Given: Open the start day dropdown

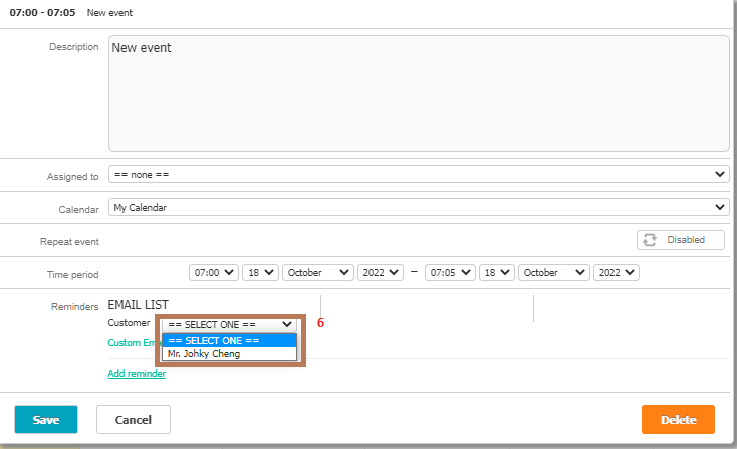Looking at the screenshot, I should [x=259, y=272].
